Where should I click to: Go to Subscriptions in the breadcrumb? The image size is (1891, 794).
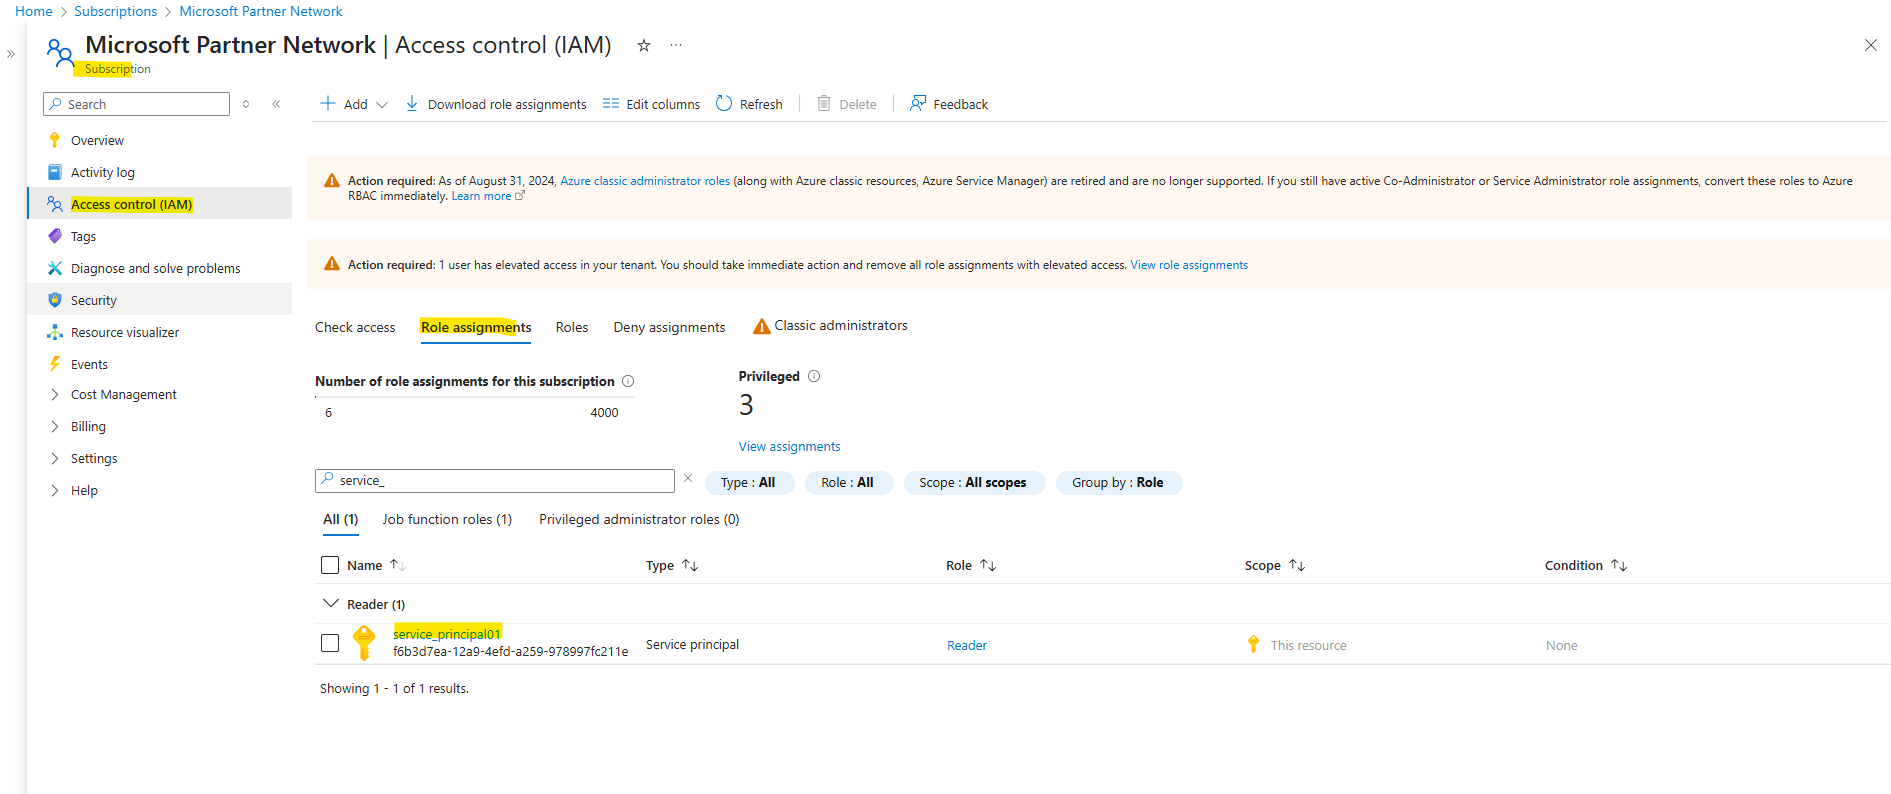116,11
